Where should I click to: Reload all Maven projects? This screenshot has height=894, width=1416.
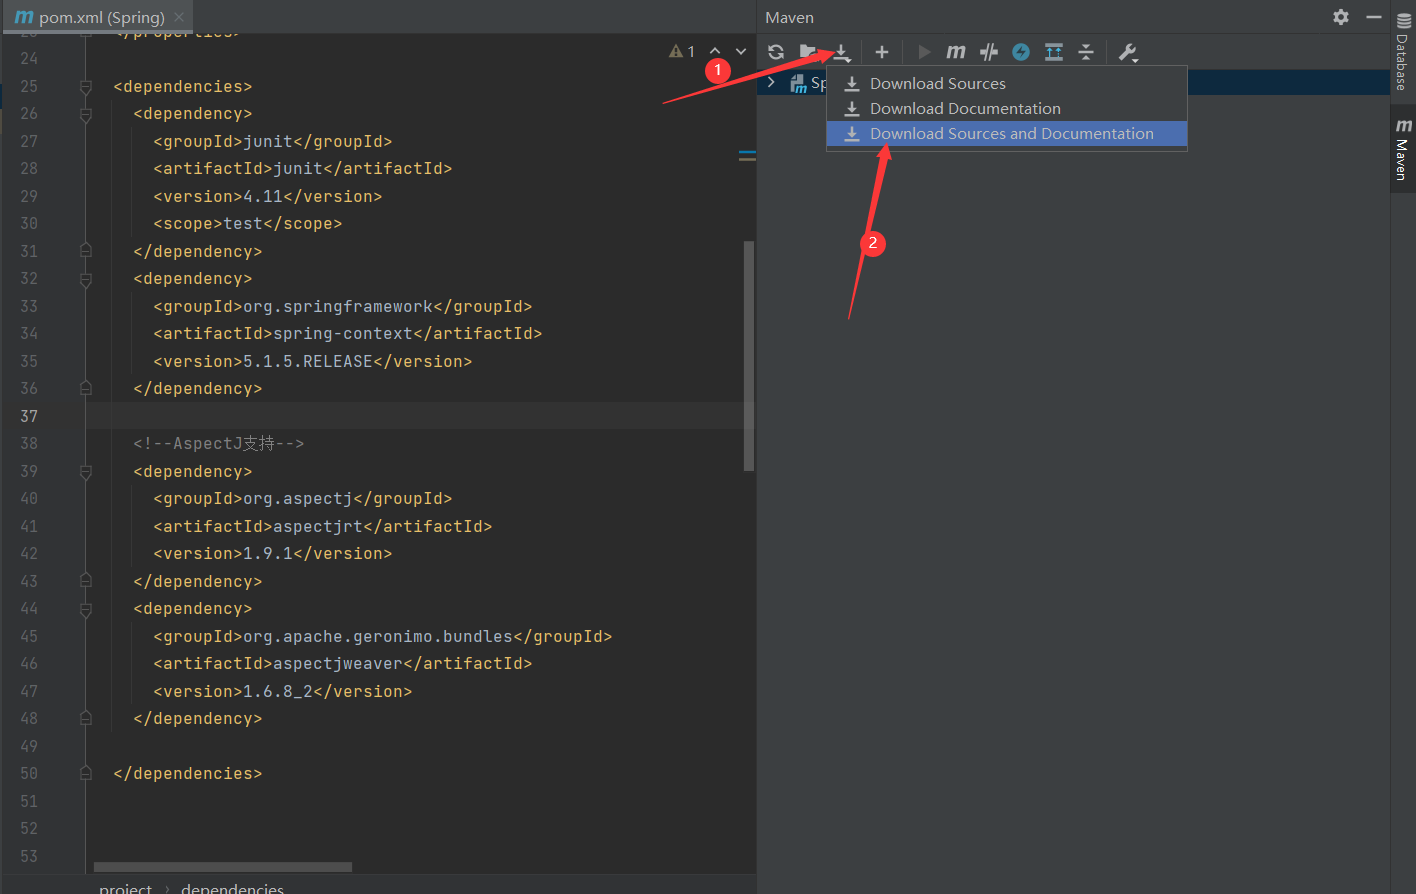(x=776, y=52)
